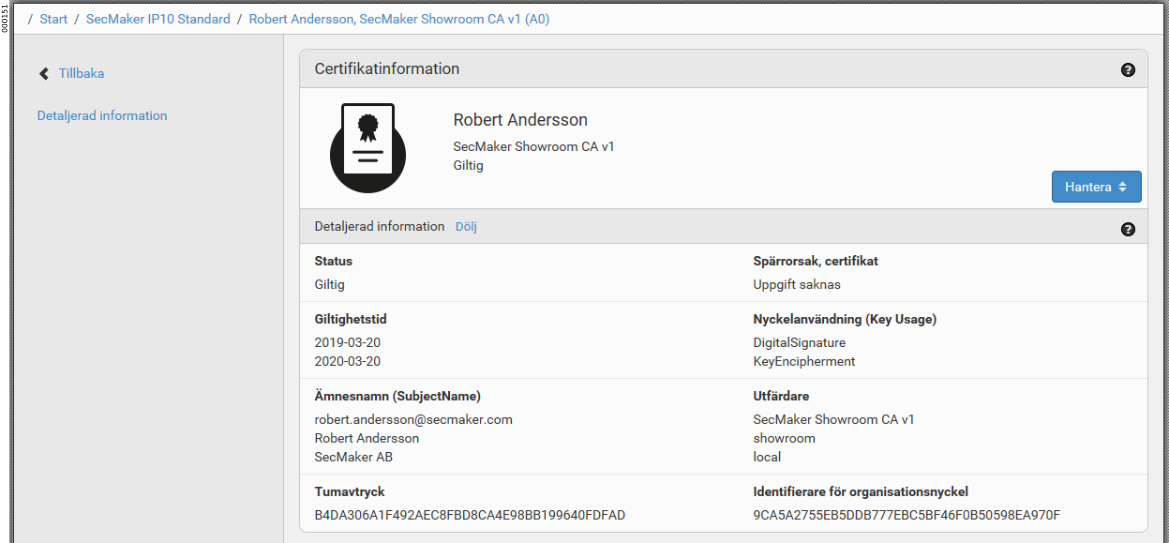Click the Tumavtryck thumbprint hash value
1169x543 pixels.
469,515
